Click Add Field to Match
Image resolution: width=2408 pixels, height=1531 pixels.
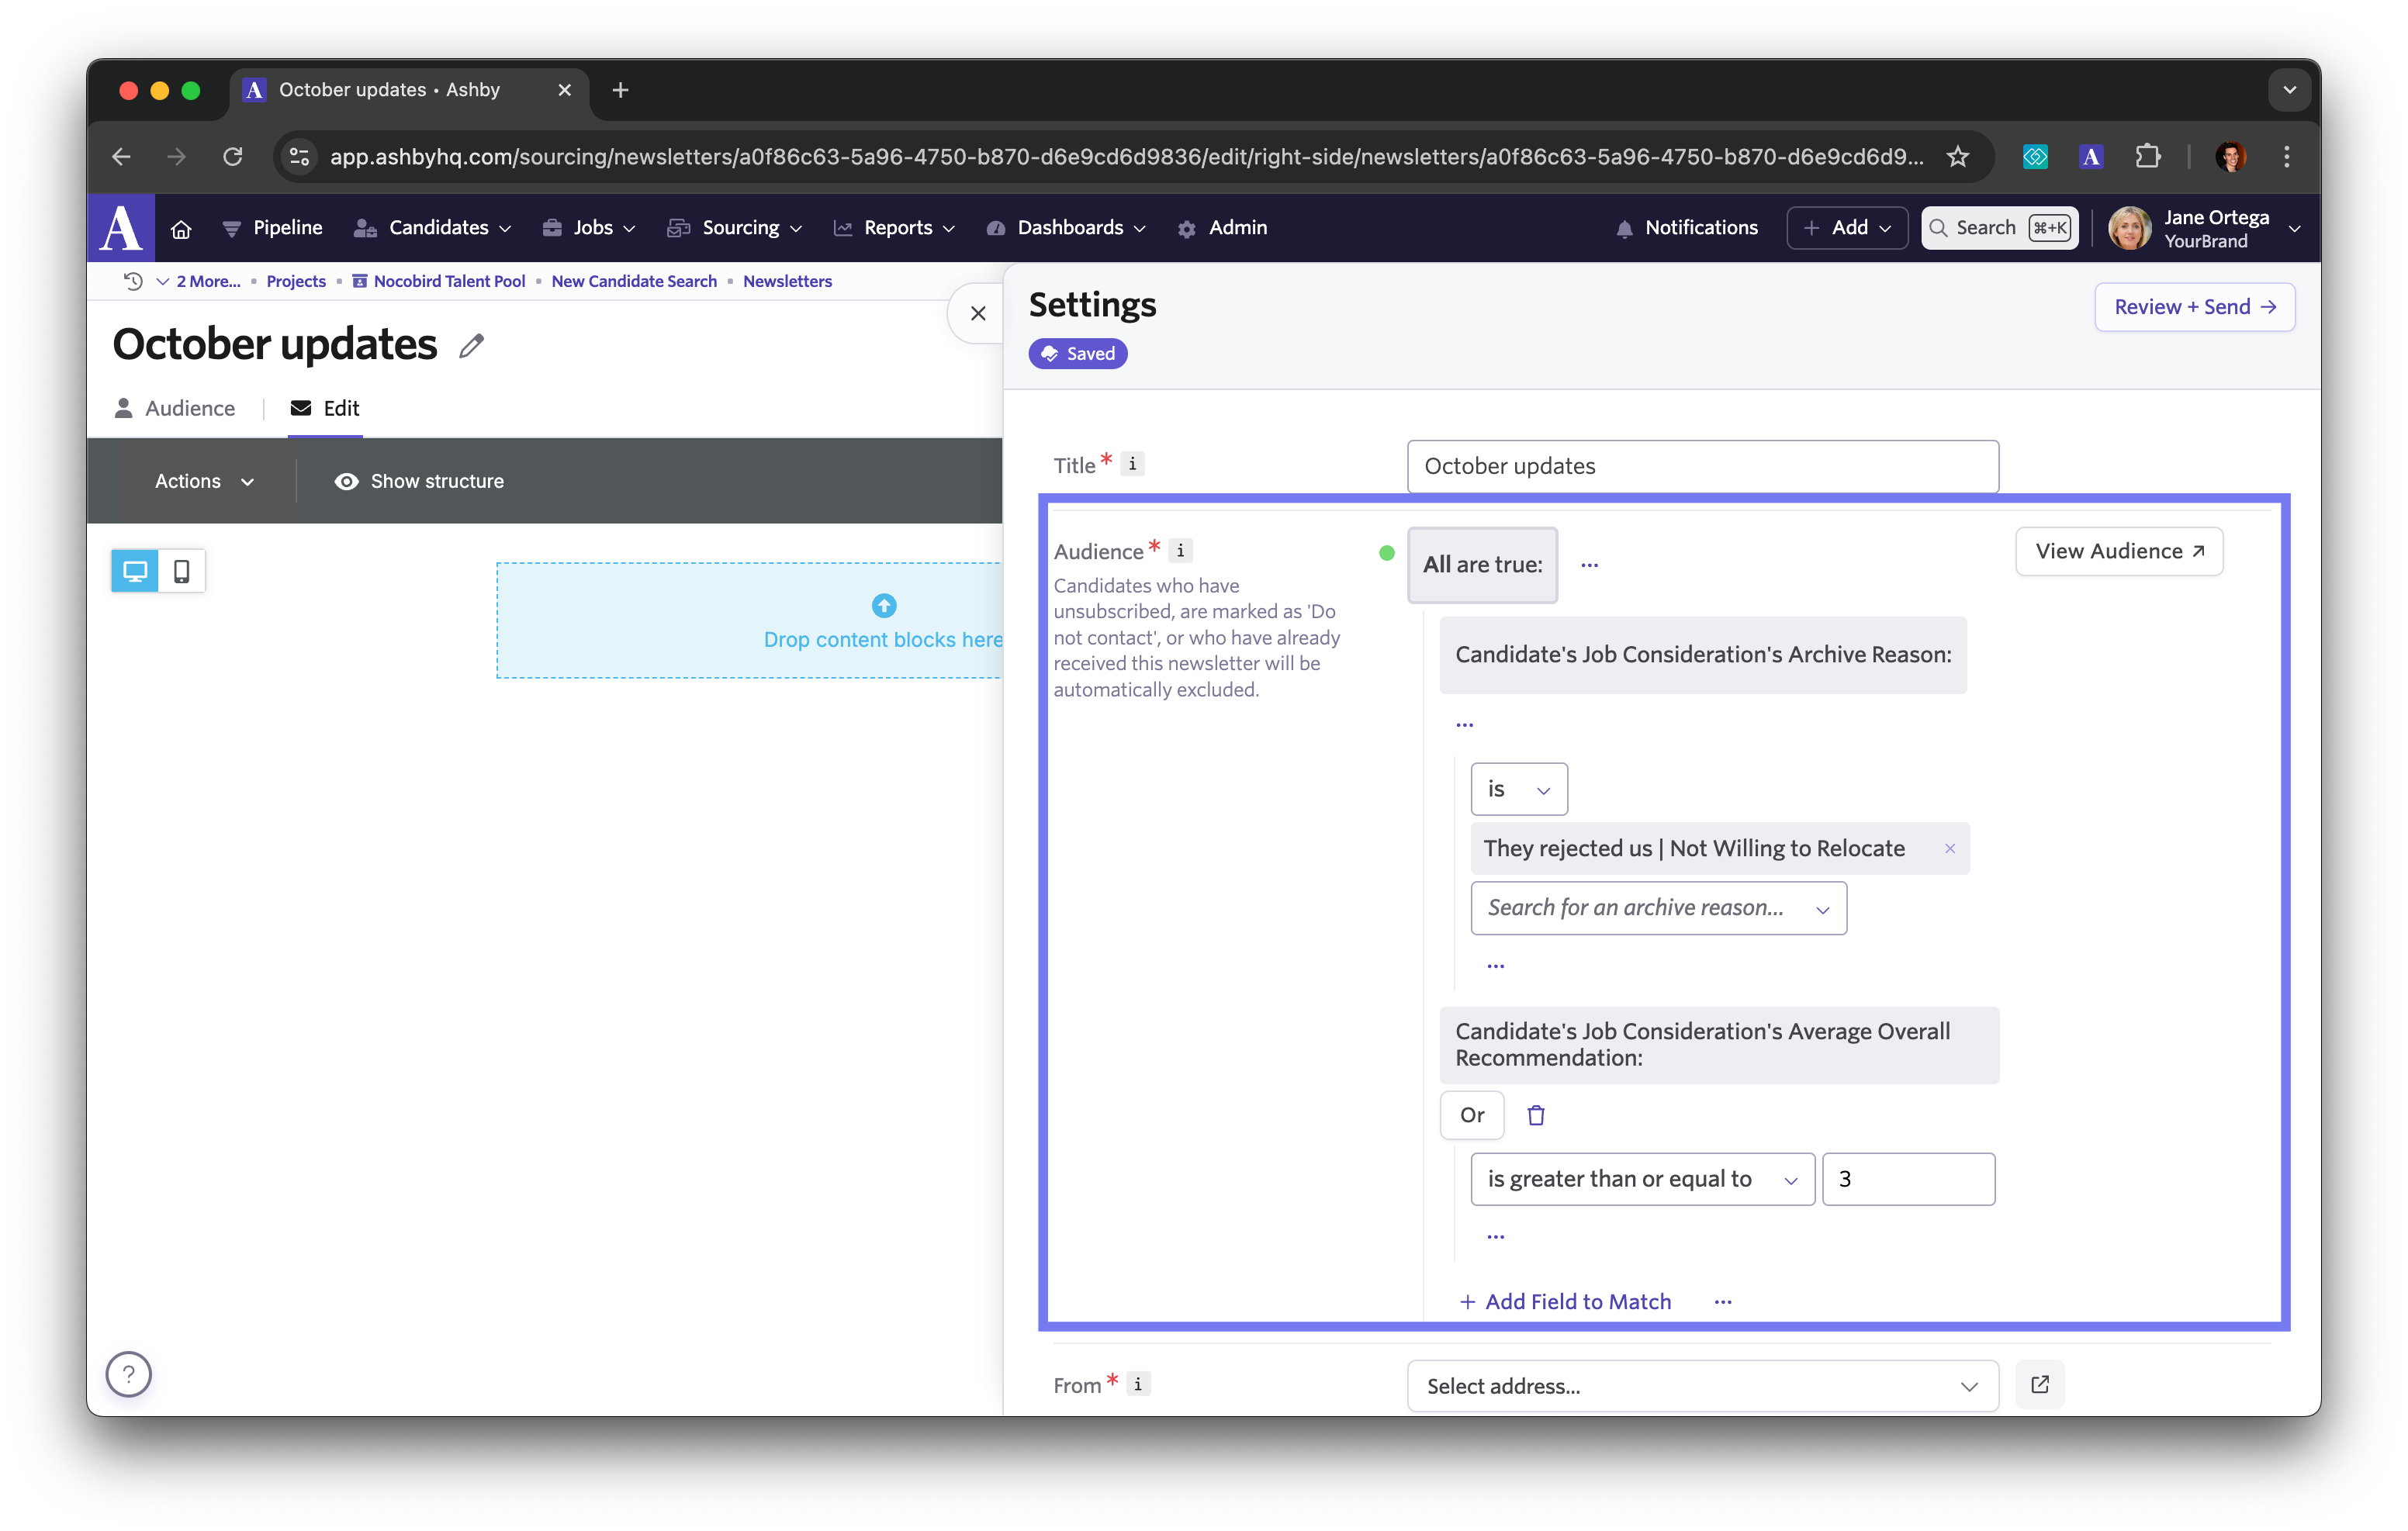coord(1565,1301)
